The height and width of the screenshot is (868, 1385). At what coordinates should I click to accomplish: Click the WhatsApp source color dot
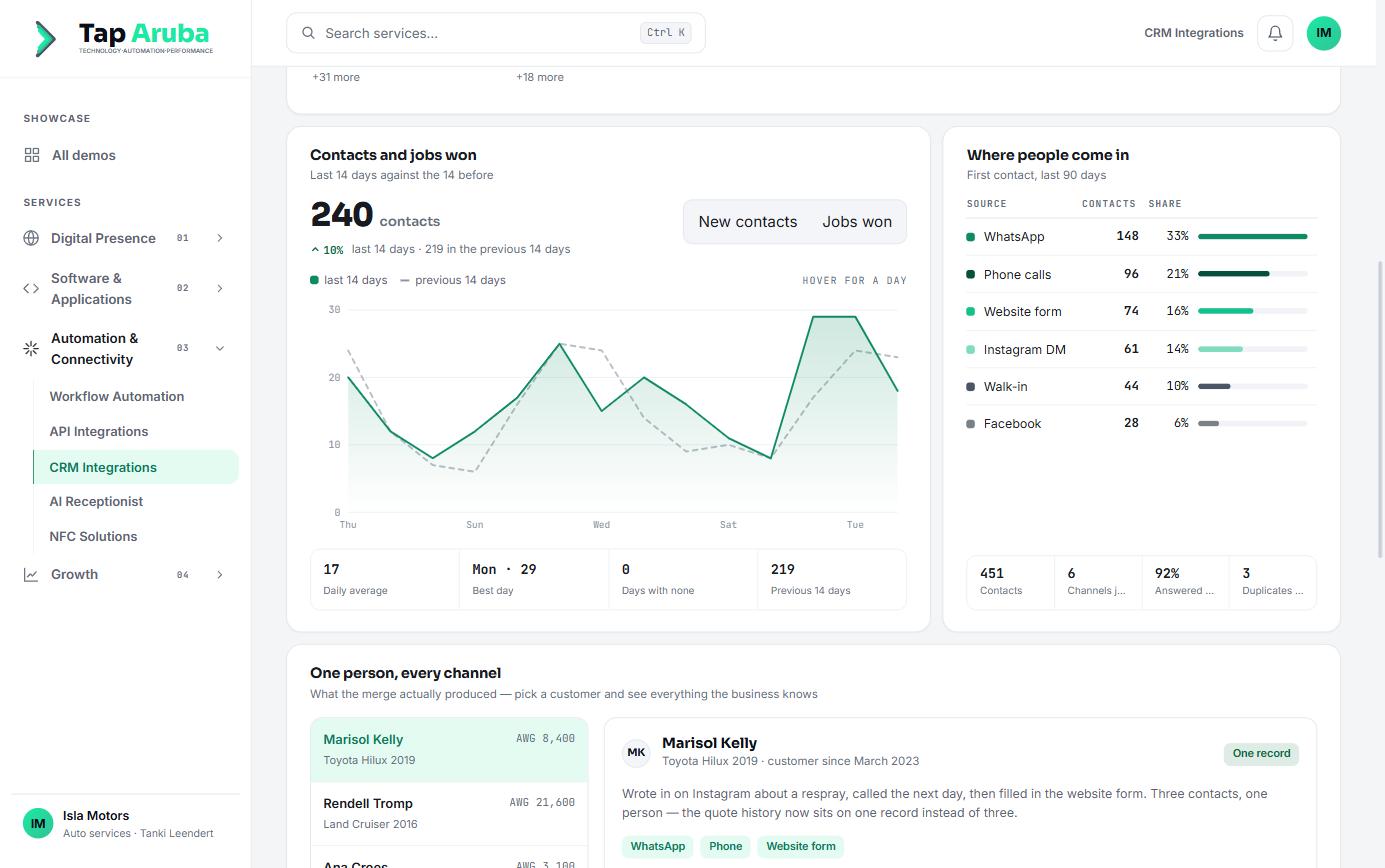pos(970,237)
